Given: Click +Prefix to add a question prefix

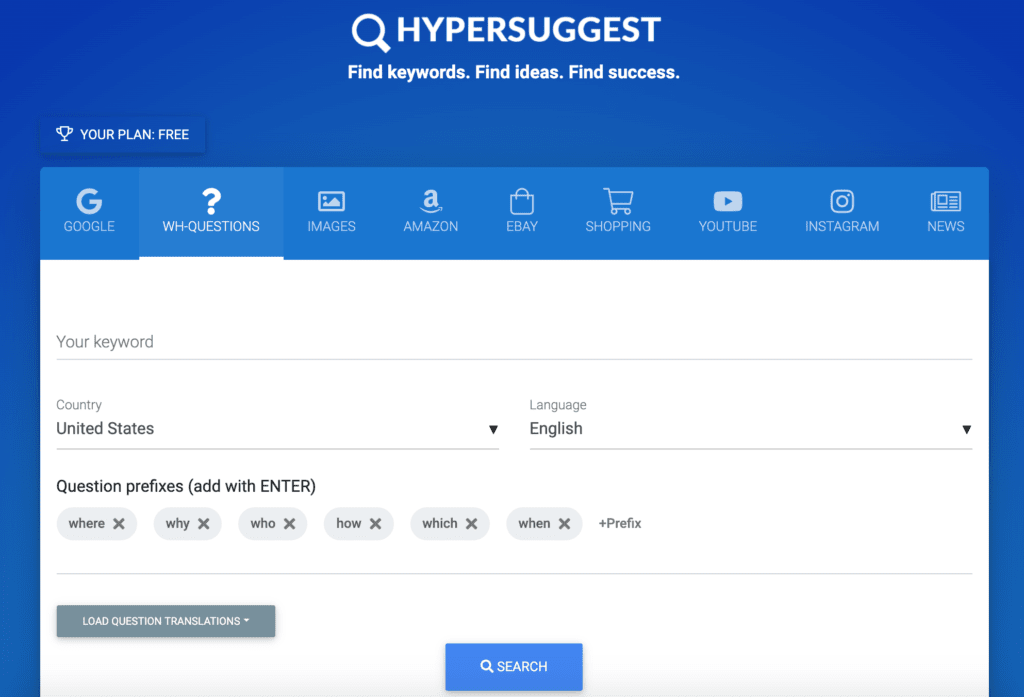Looking at the screenshot, I should coord(620,523).
